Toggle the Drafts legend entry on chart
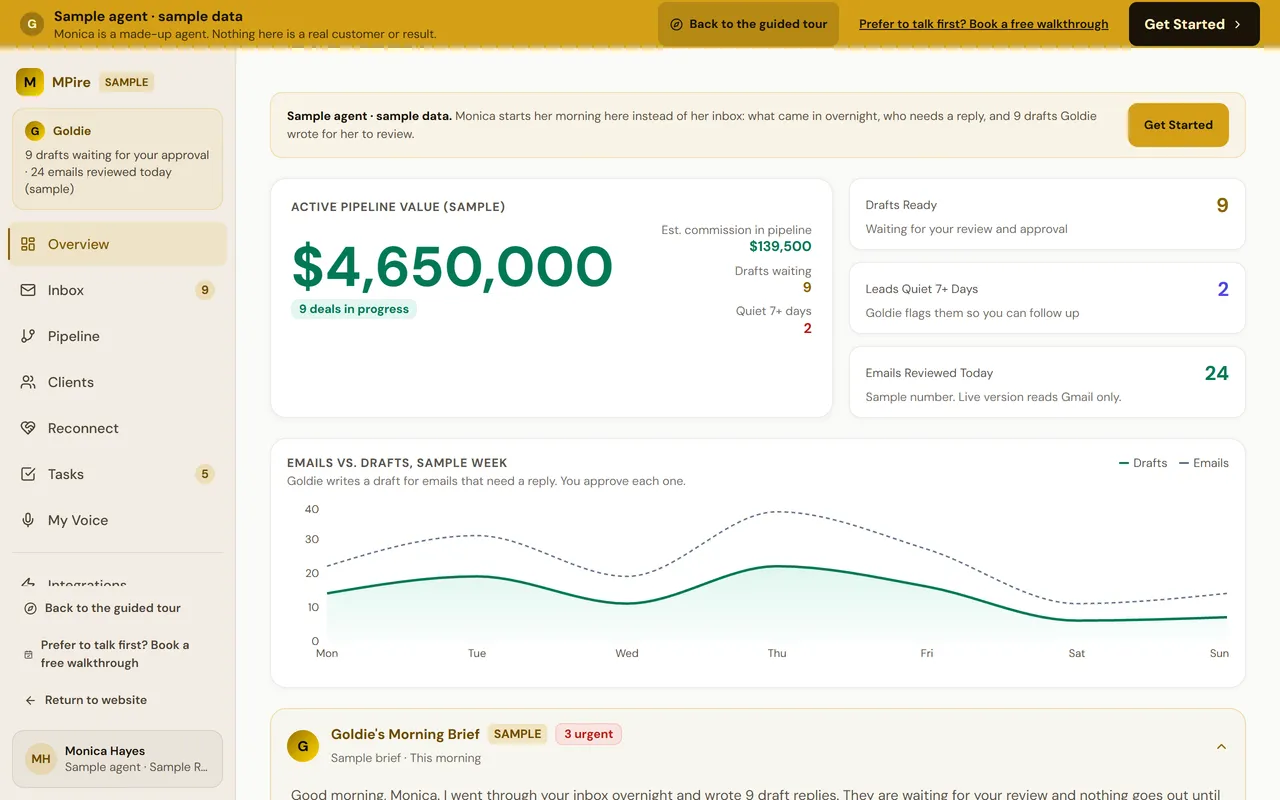 [1142, 463]
